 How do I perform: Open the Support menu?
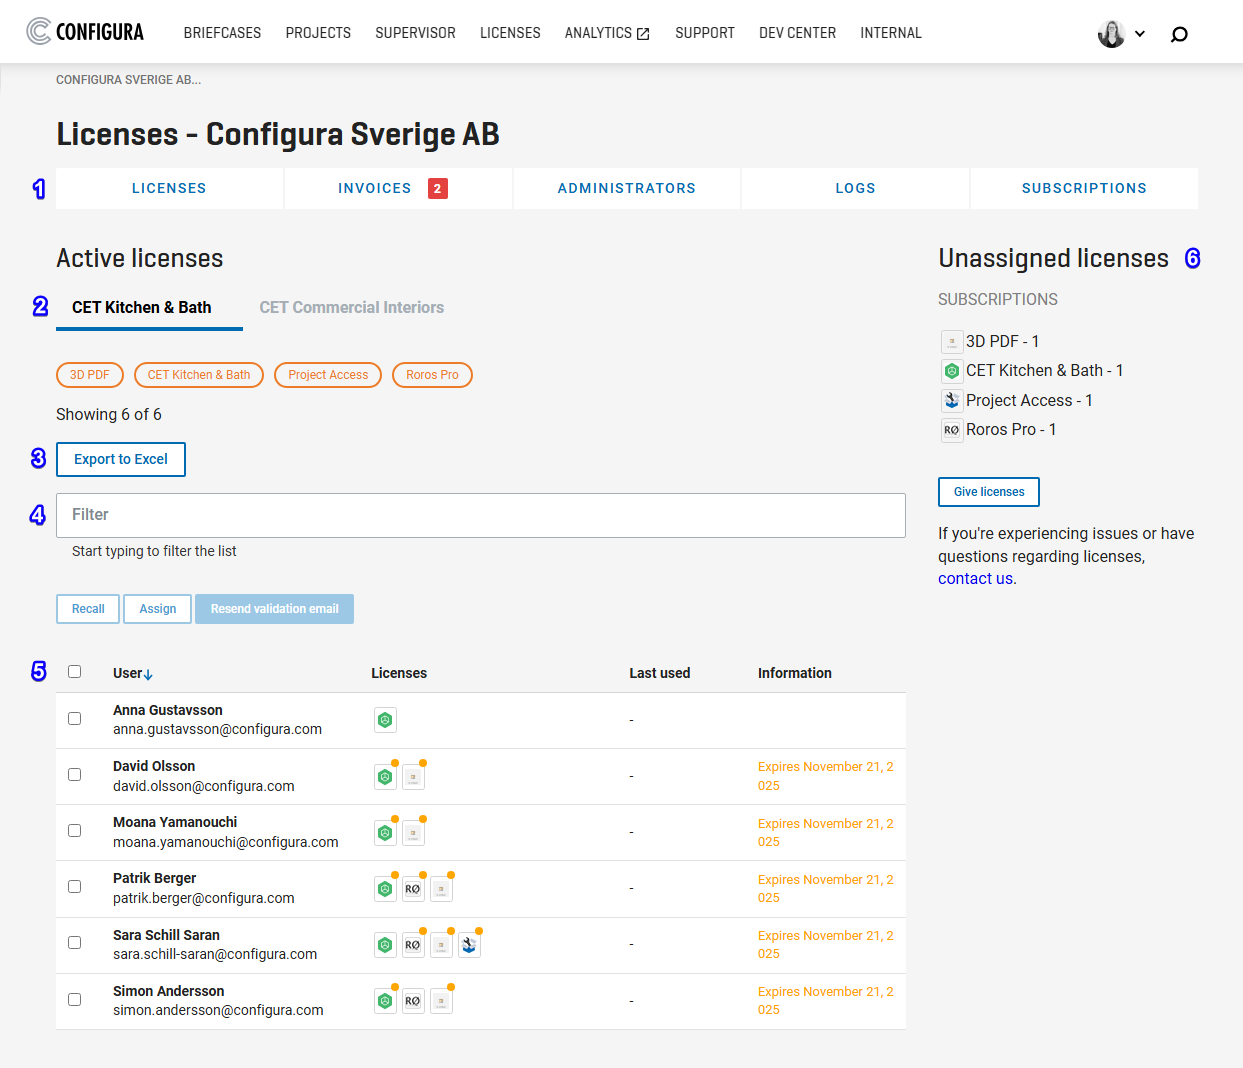tap(705, 33)
